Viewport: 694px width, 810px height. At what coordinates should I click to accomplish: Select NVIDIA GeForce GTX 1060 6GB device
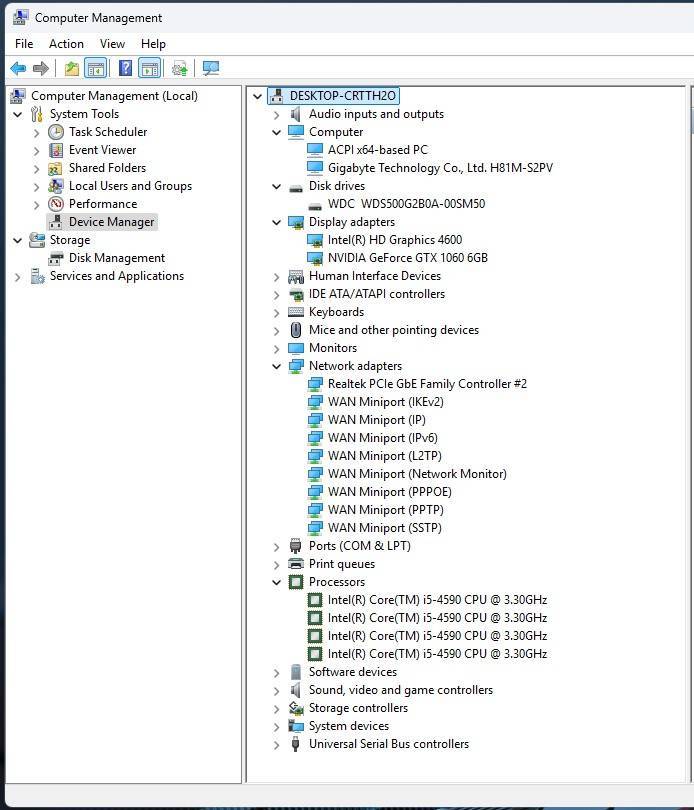pos(407,258)
